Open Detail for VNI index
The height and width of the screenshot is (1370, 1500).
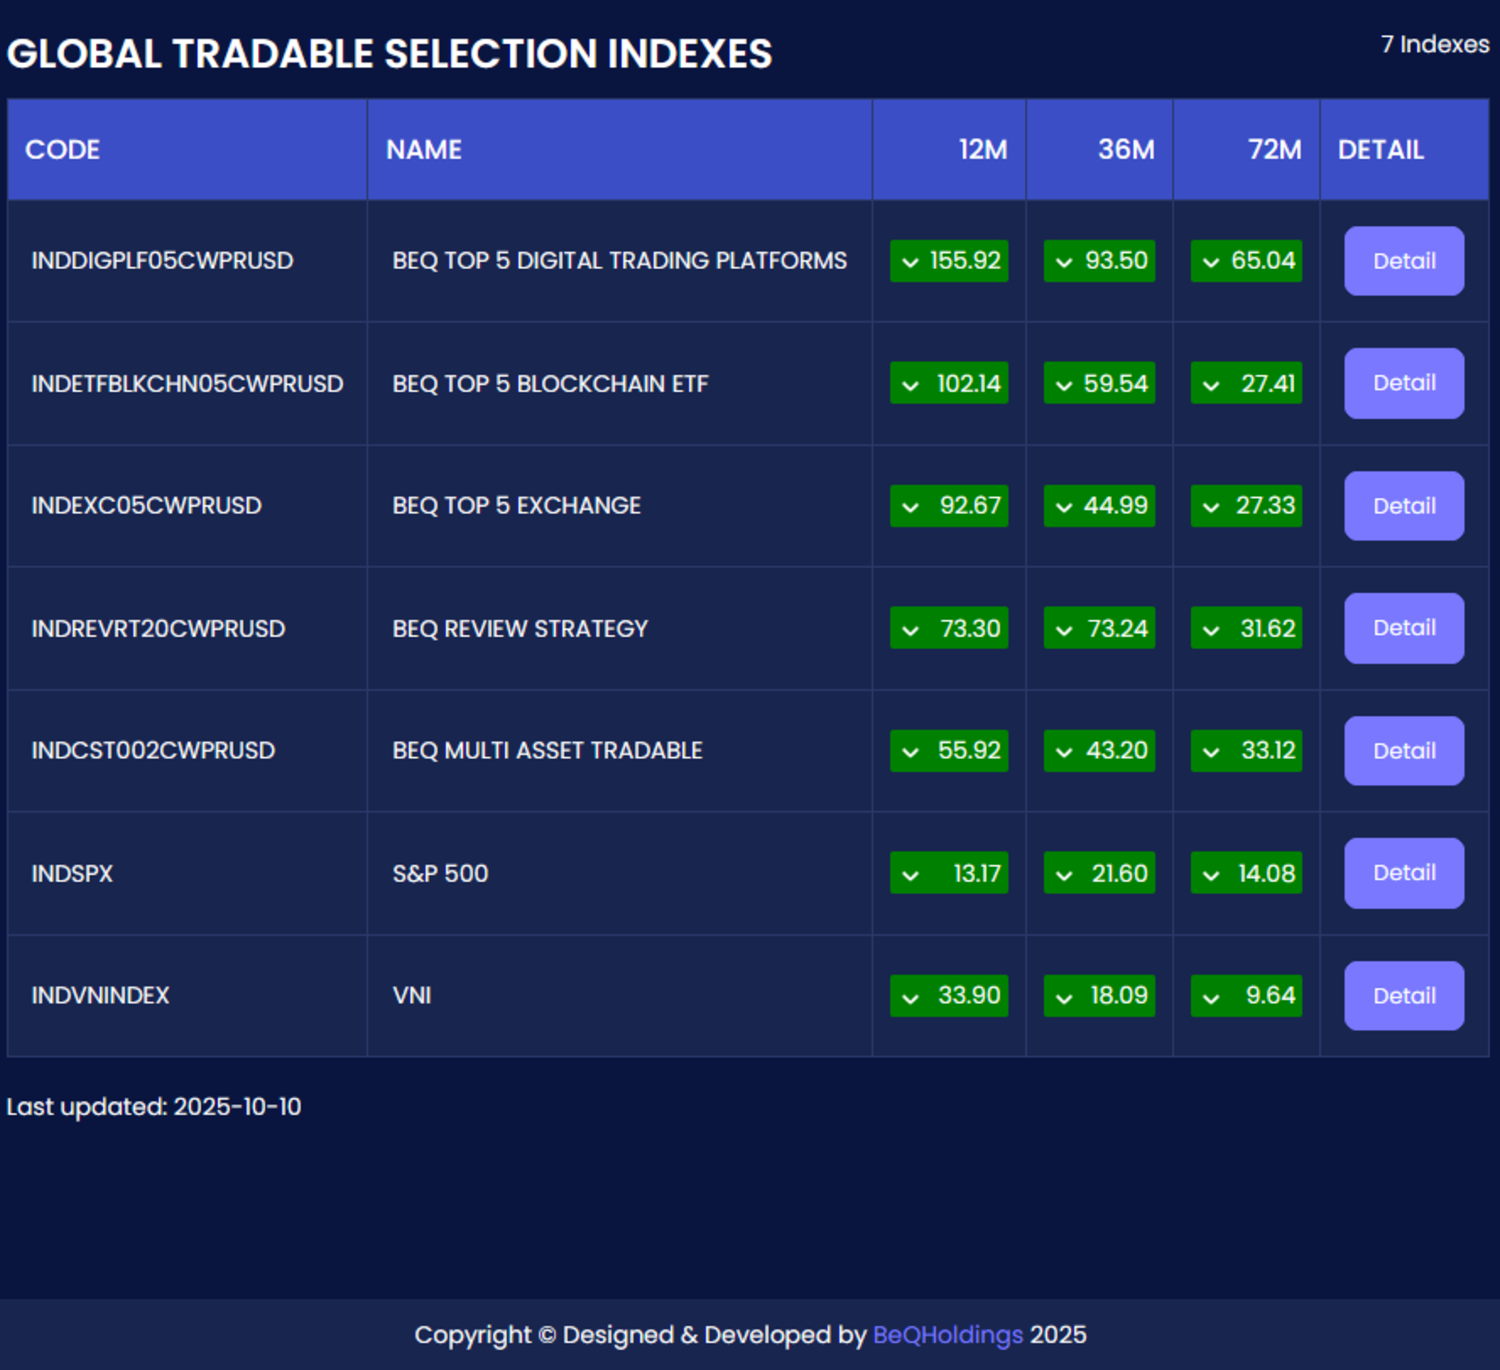1403,996
